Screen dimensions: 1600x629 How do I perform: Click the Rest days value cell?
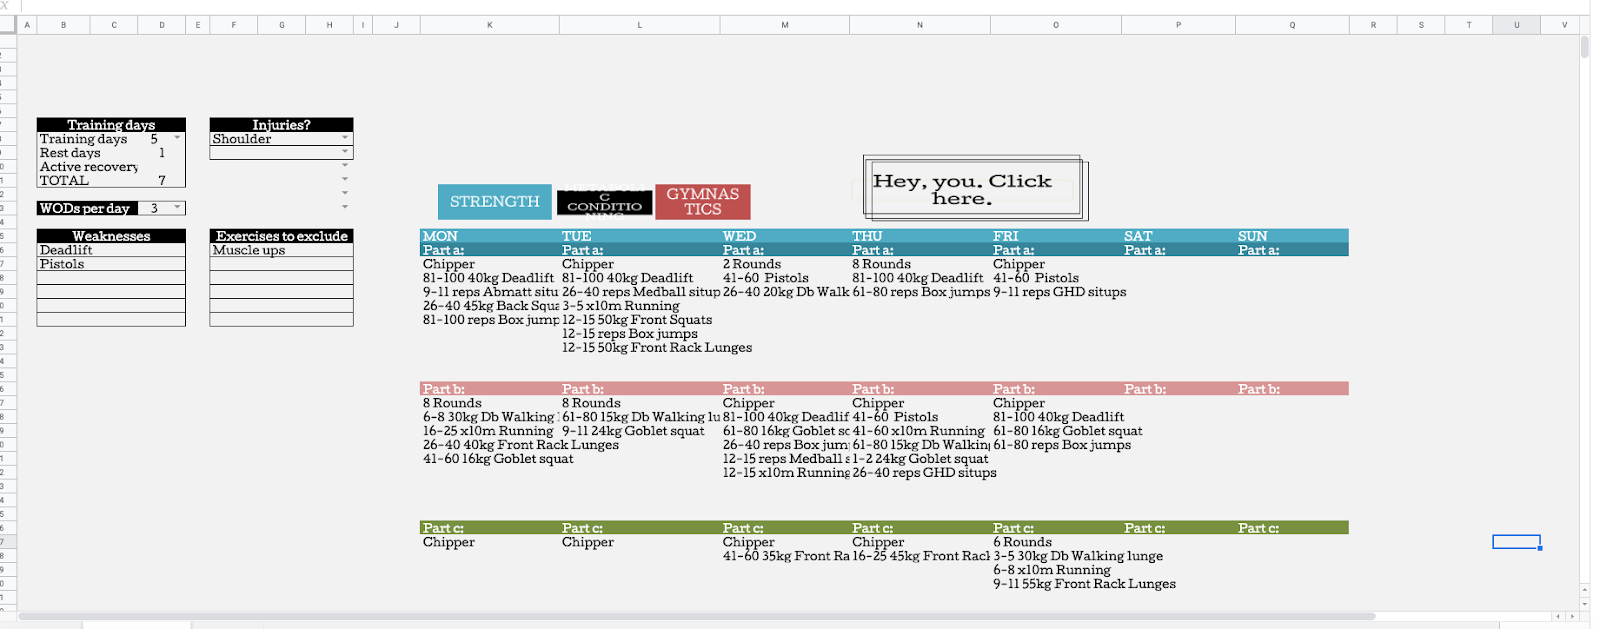point(162,153)
